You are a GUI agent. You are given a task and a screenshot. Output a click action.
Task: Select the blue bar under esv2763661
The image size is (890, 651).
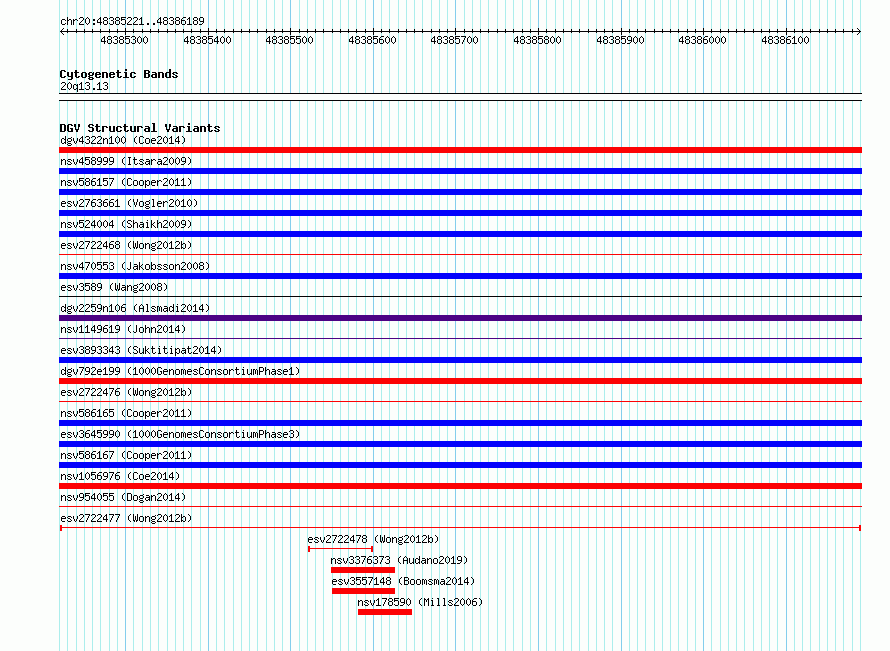[460, 213]
